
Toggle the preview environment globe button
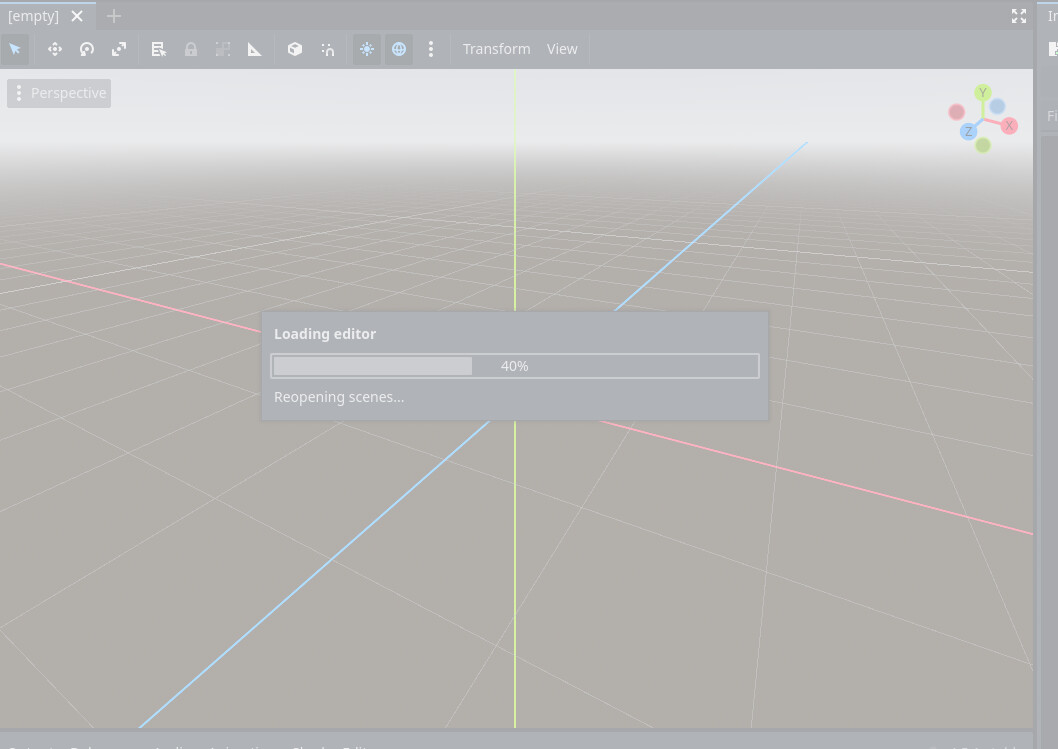coord(399,49)
